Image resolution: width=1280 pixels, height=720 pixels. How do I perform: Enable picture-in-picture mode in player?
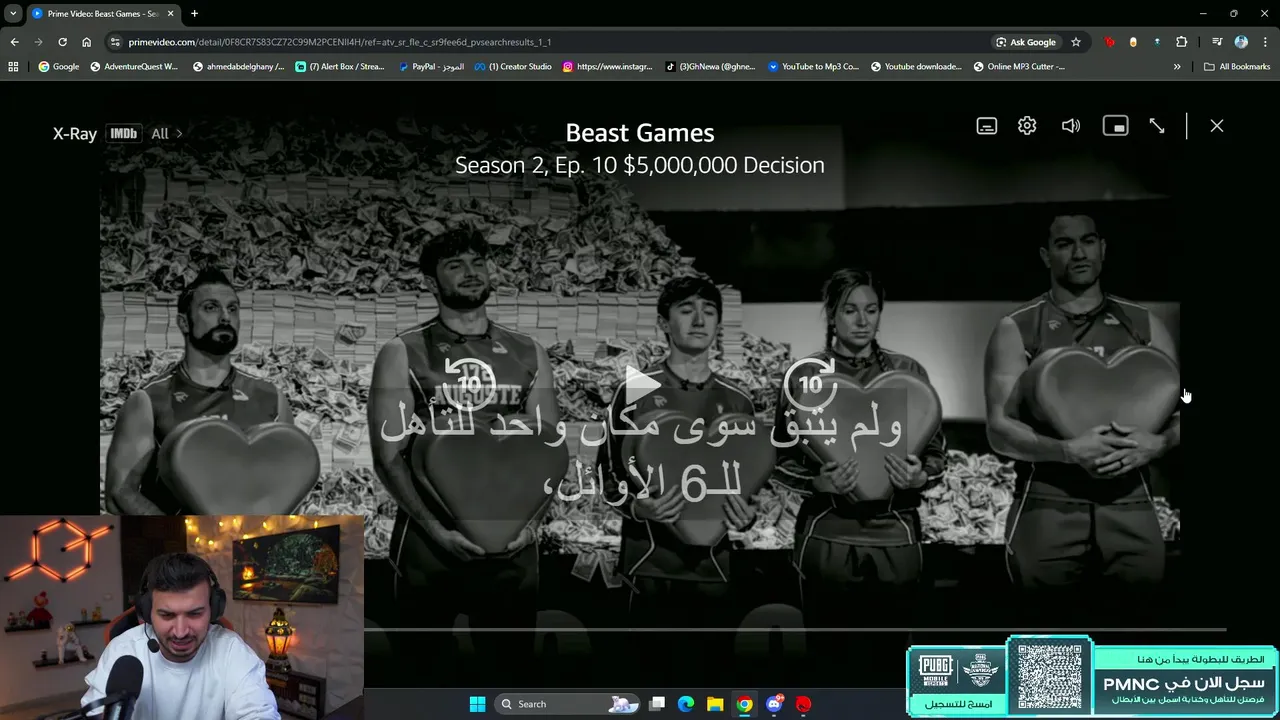tap(1115, 126)
